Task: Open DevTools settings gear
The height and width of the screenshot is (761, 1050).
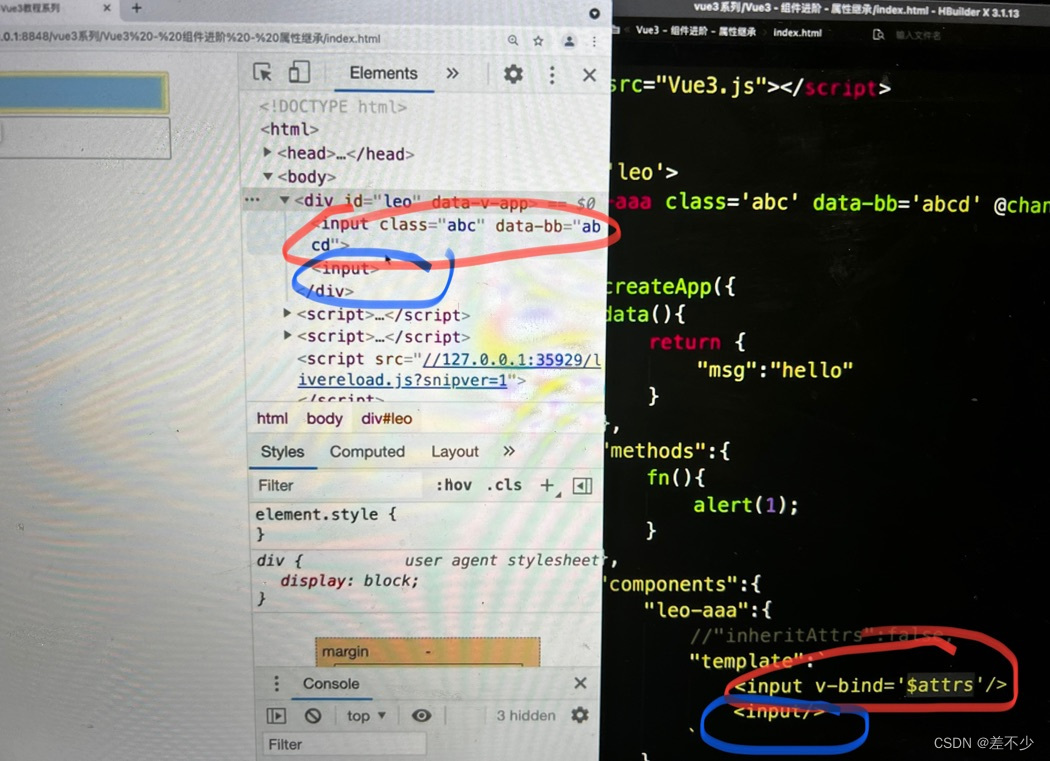Action: [x=513, y=74]
